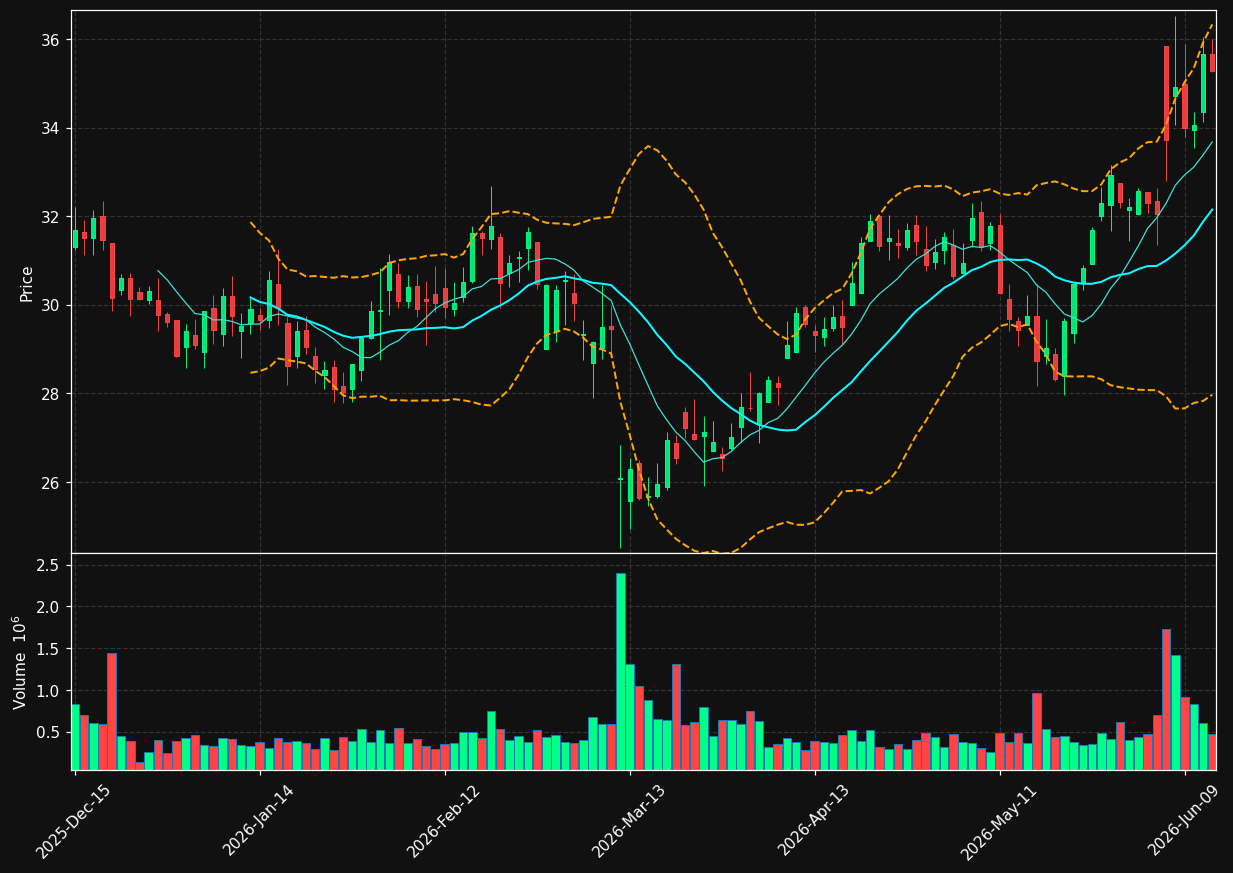Select the 32 price tick label
This screenshot has width=1233, height=873.
point(50,217)
